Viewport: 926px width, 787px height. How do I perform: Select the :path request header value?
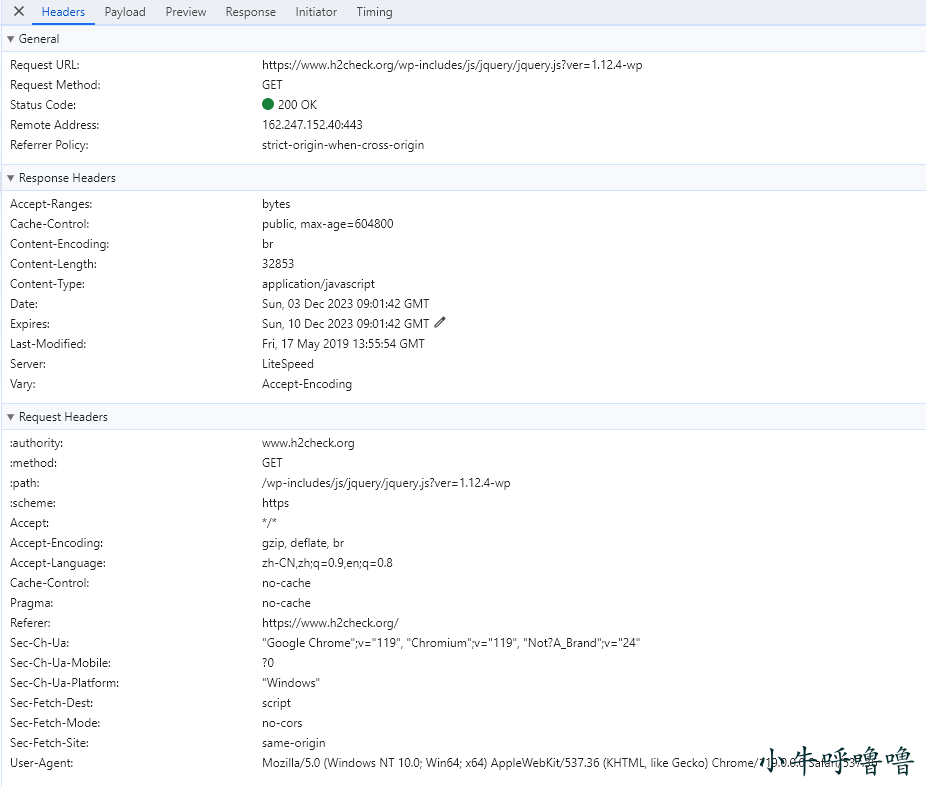[386, 483]
